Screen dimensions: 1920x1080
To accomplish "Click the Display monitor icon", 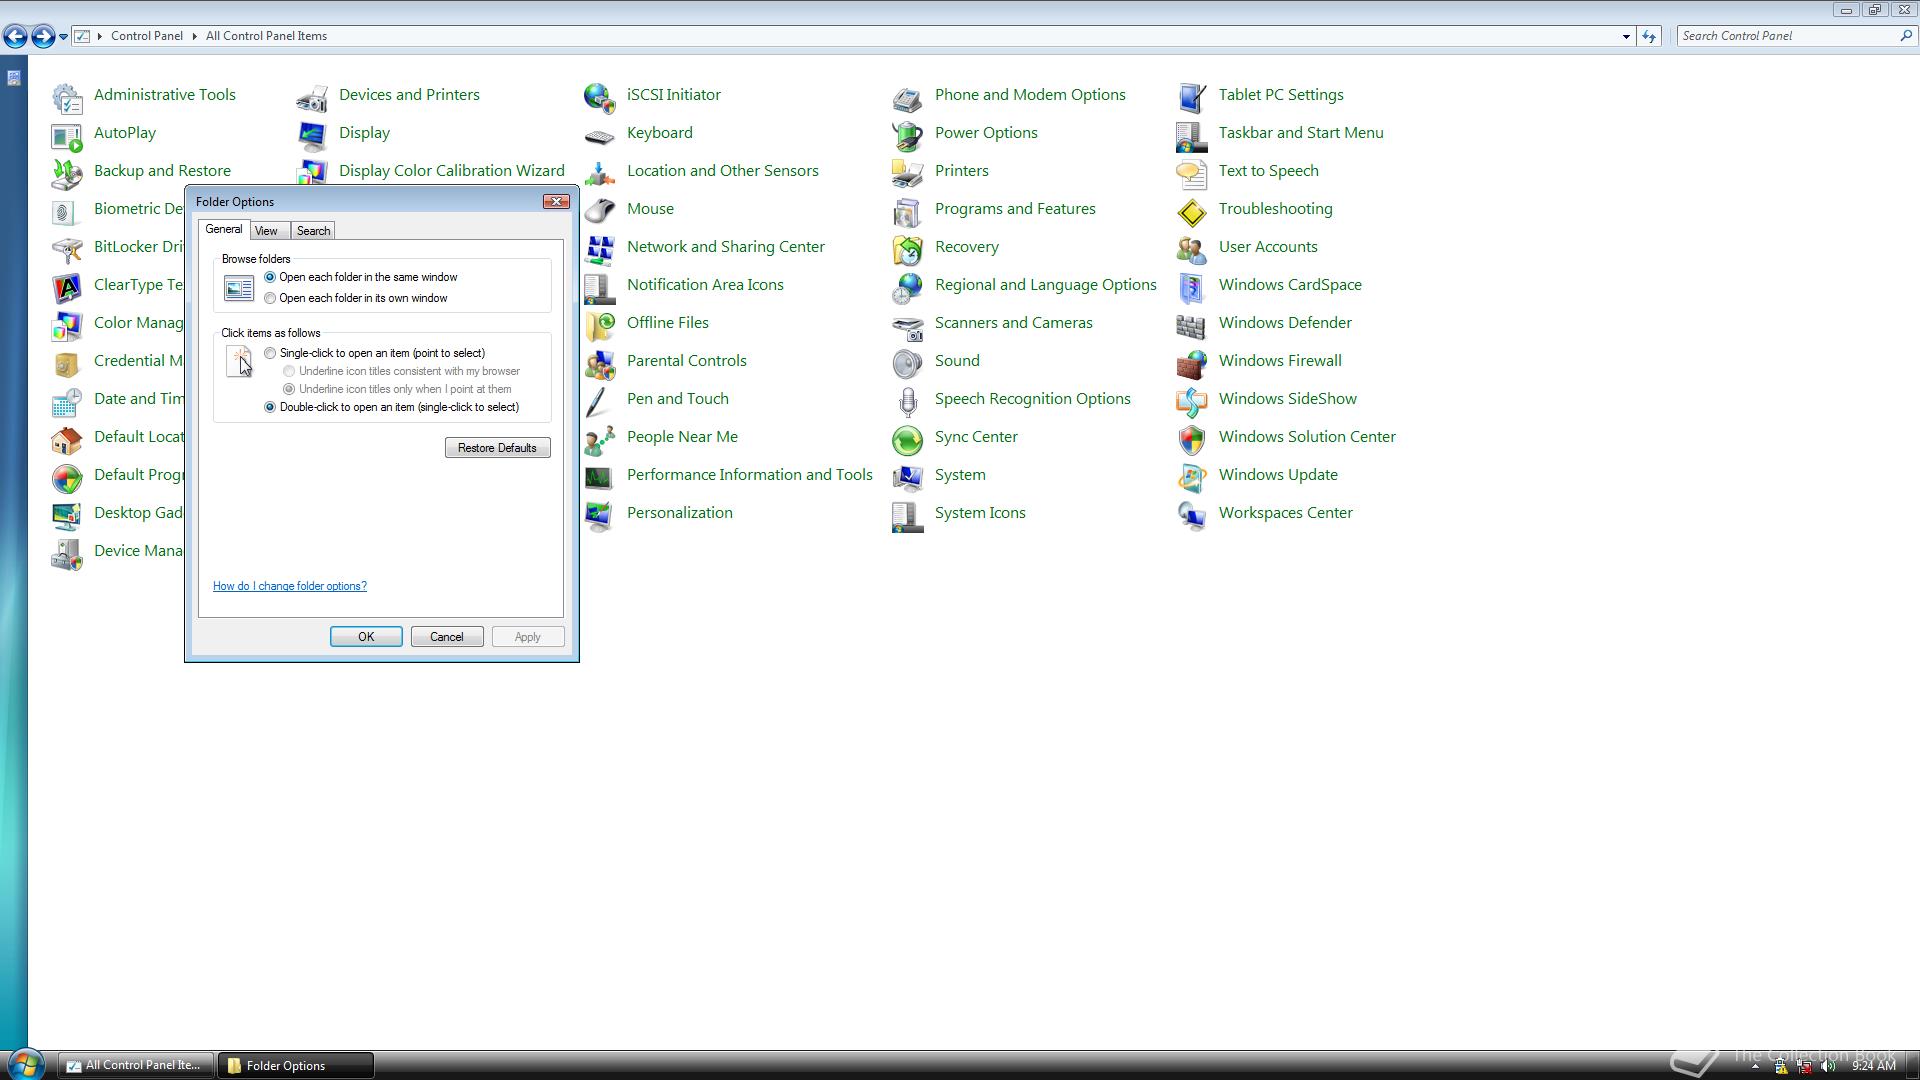I will click(x=312, y=135).
